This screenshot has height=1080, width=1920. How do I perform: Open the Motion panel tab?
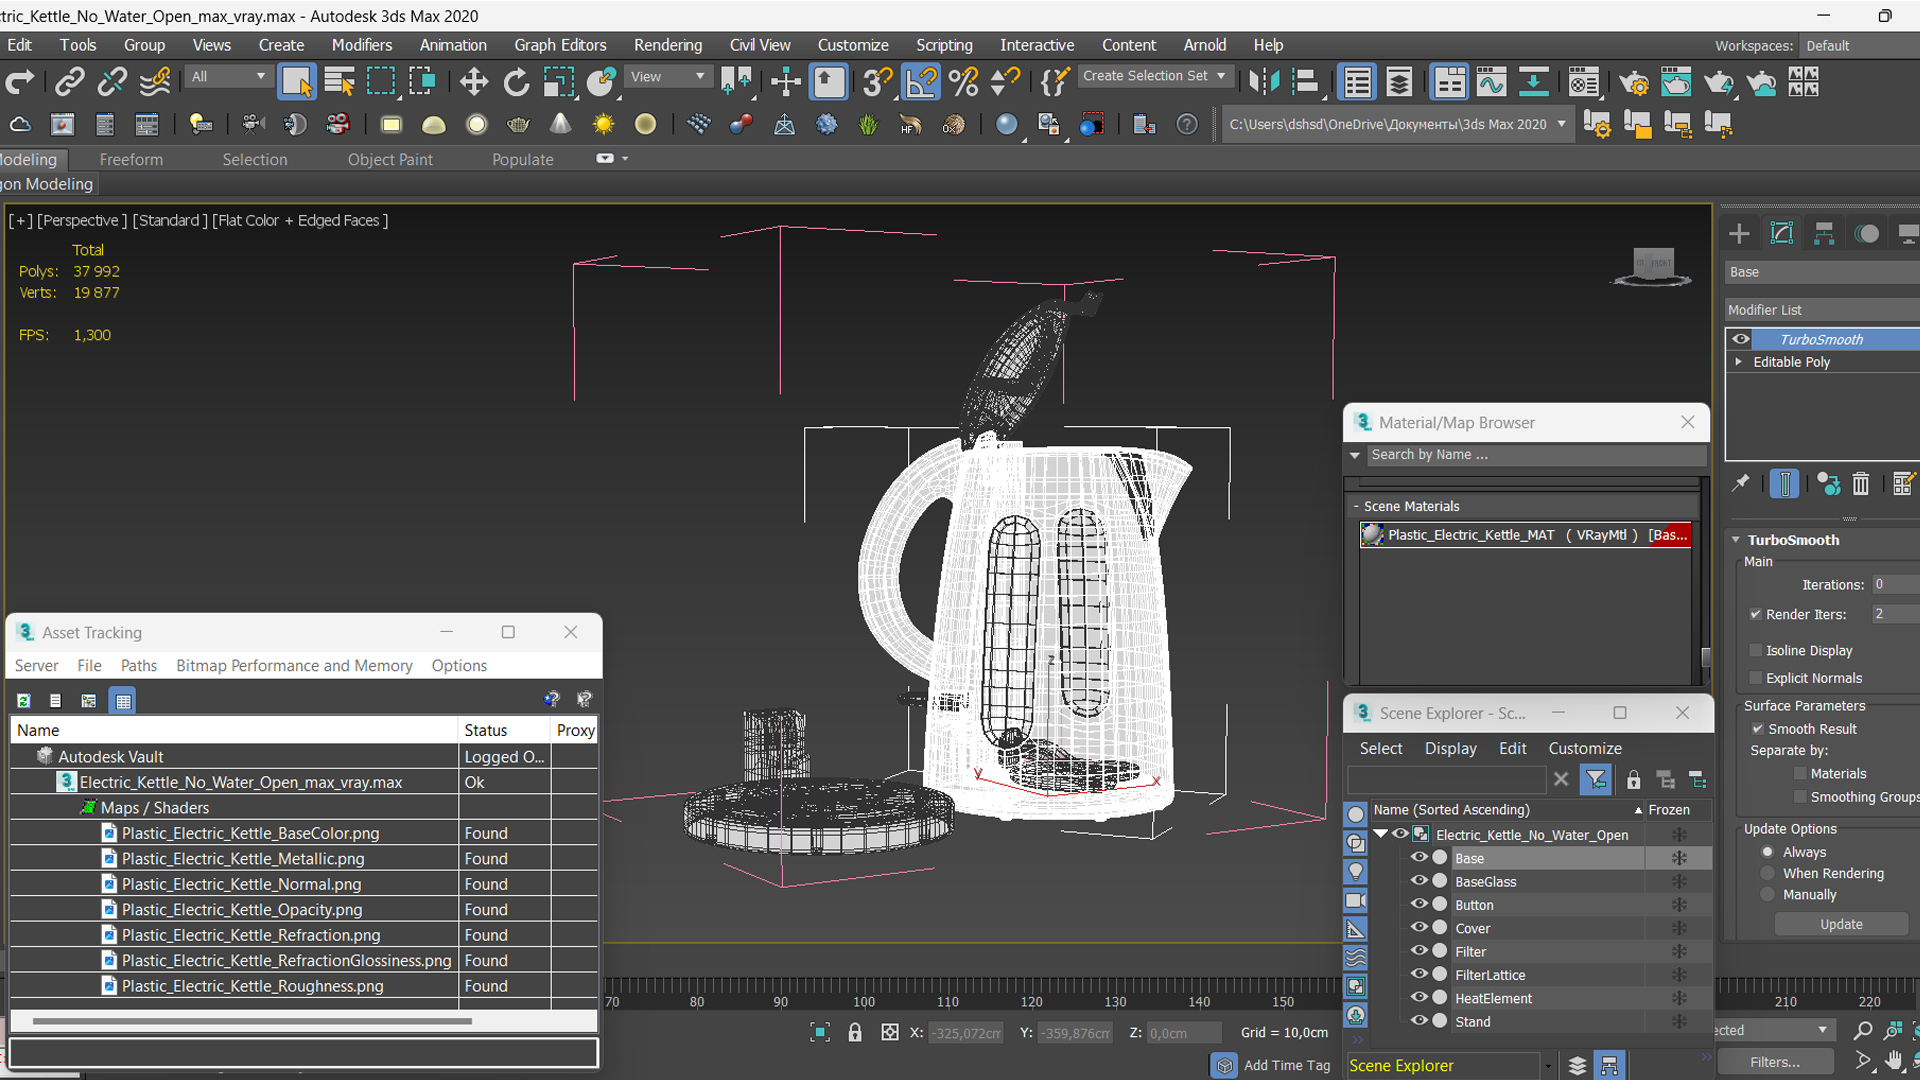point(1866,234)
